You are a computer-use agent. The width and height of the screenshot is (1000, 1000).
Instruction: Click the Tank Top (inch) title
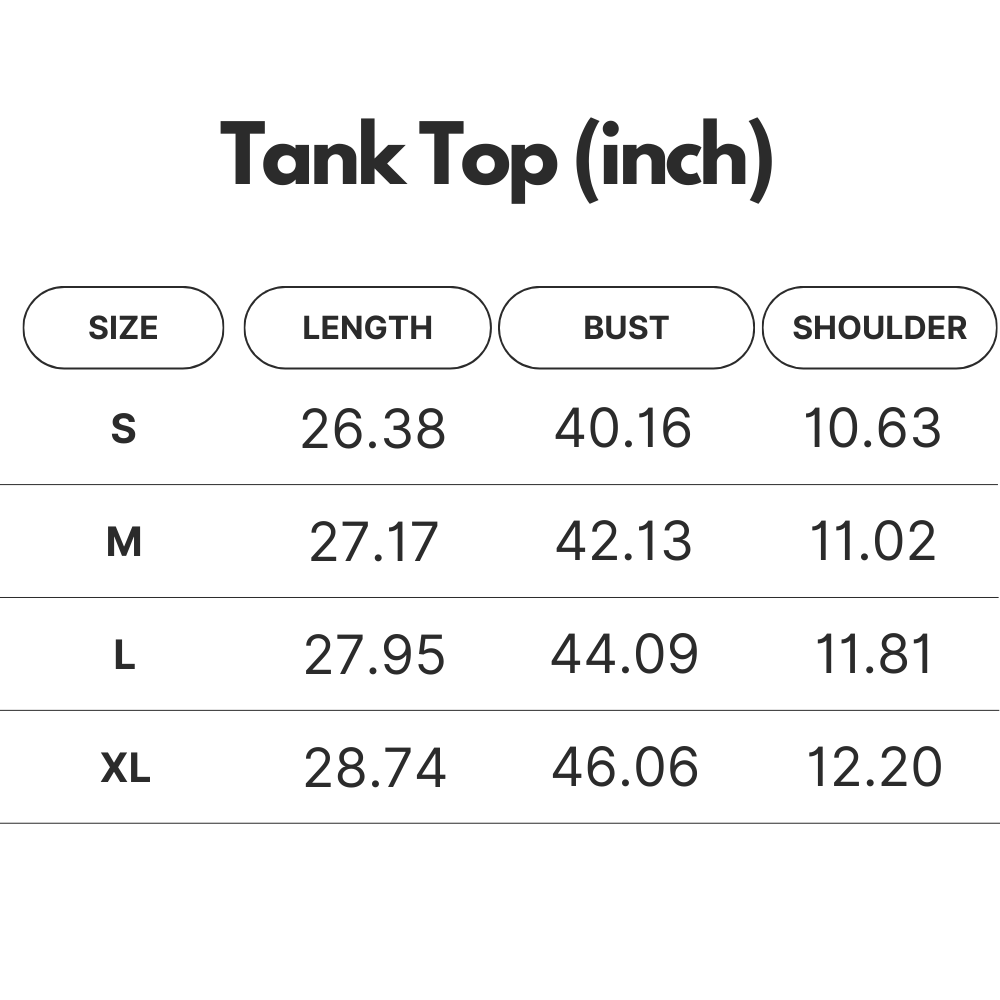pyautogui.click(x=497, y=160)
